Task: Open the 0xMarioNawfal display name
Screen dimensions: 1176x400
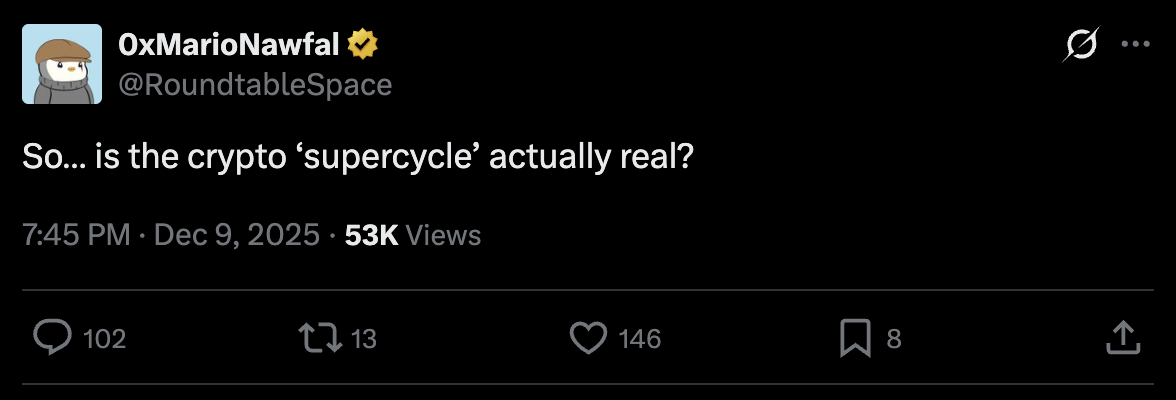Action: [x=230, y=45]
